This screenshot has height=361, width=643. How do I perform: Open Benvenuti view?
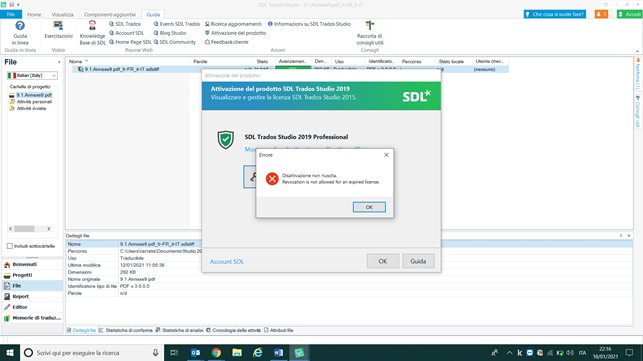[32, 265]
